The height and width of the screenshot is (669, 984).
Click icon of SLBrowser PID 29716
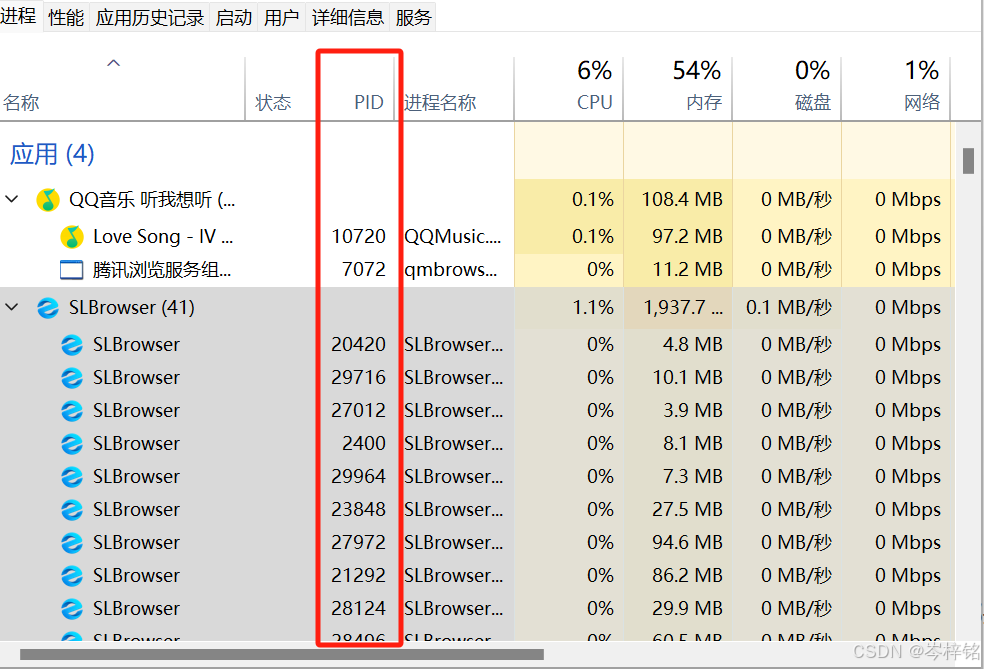click(72, 378)
